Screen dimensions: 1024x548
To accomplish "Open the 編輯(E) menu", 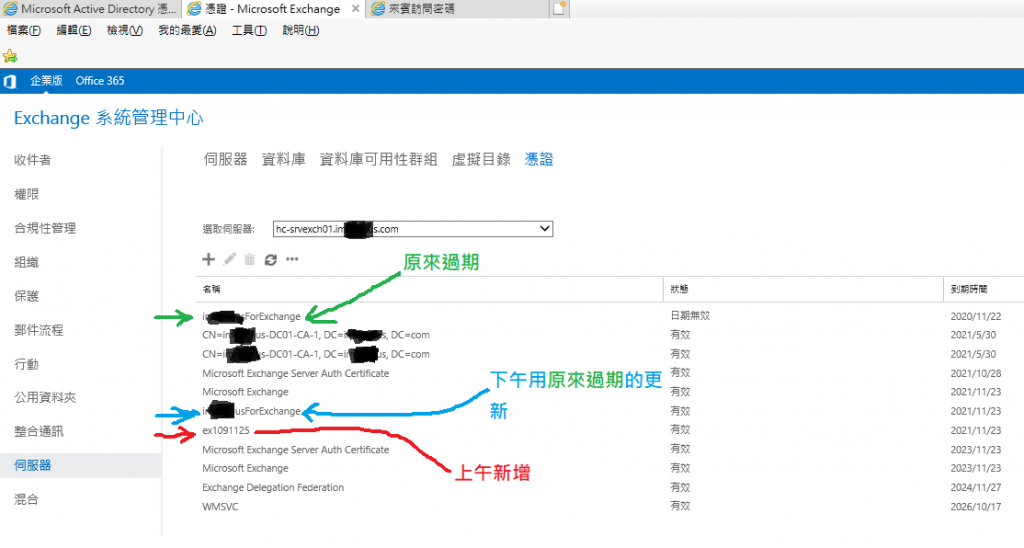I will coord(74,30).
